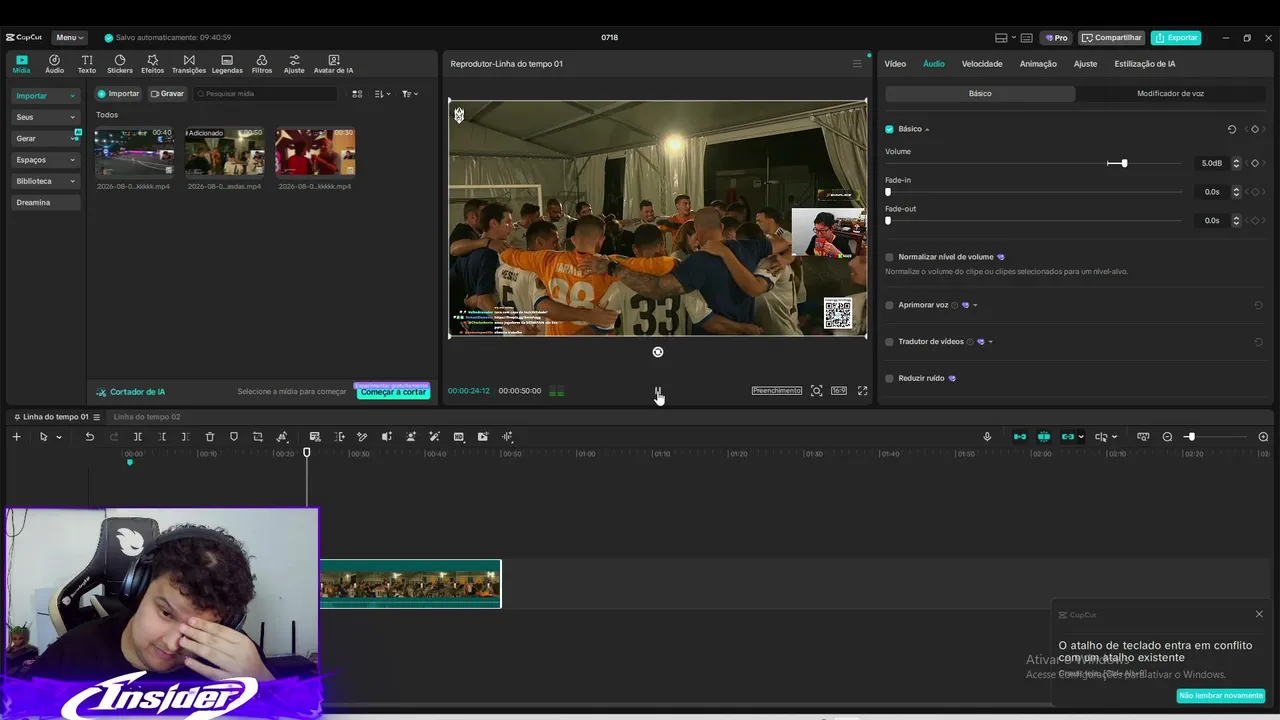This screenshot has width=1280, height=720.
Task: Enable Normalizar nível de volume
Action: tap(889, 257)
